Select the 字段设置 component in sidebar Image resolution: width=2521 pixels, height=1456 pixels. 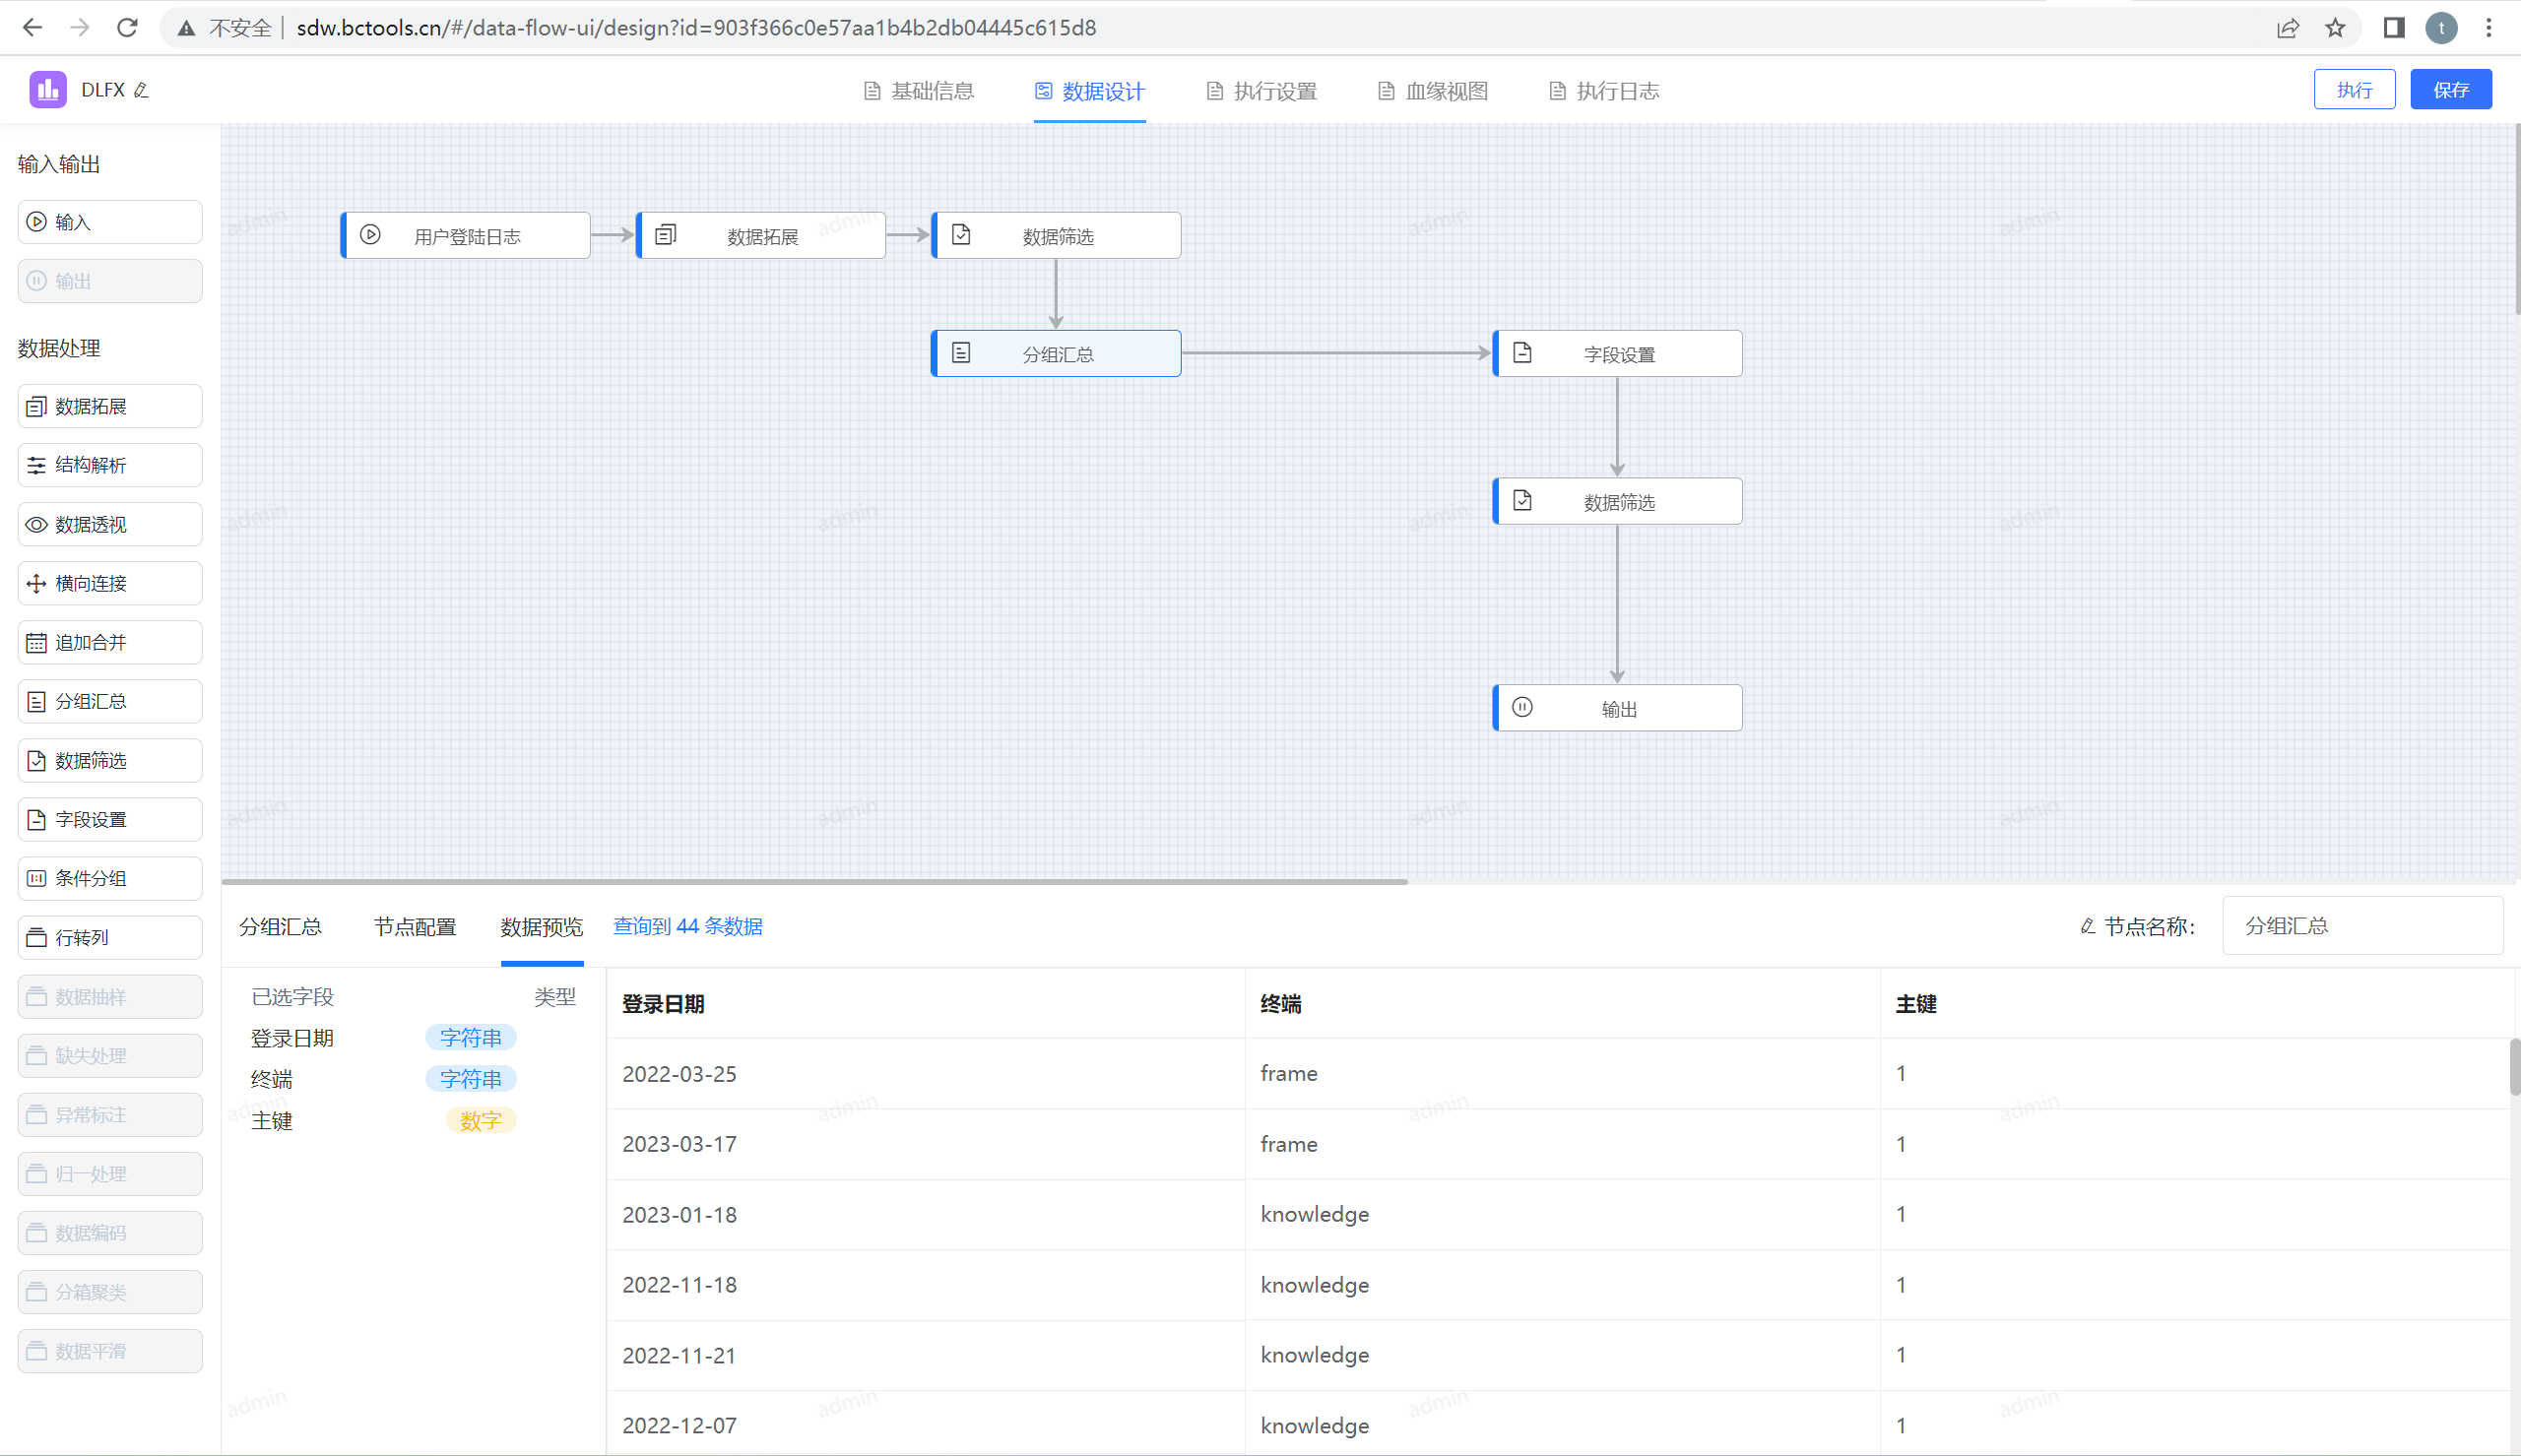pyautogui.click(x=110, y=819)
